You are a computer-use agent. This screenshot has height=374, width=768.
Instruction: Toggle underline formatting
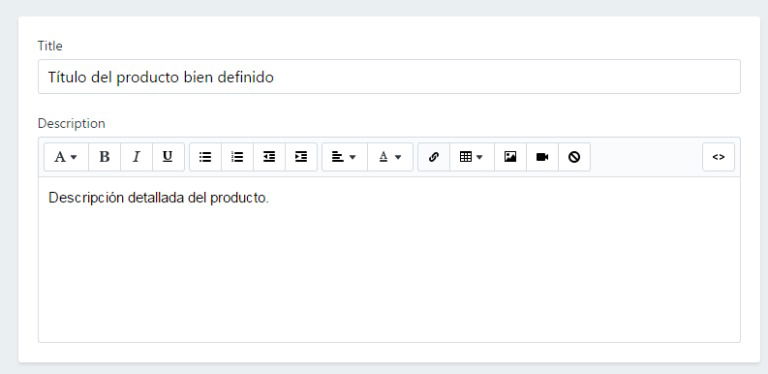[168, 157]
